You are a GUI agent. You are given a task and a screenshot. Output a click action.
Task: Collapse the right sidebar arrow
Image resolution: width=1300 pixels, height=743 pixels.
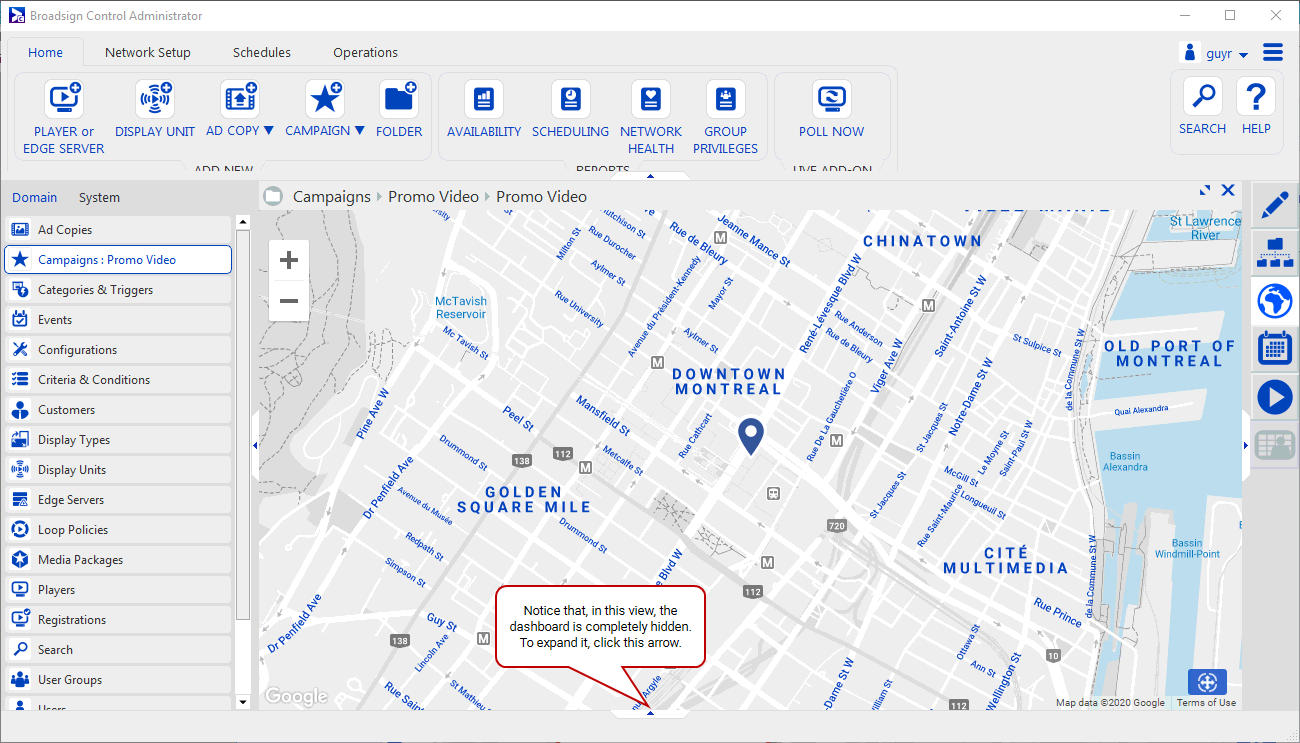[x=1246, y=445]
